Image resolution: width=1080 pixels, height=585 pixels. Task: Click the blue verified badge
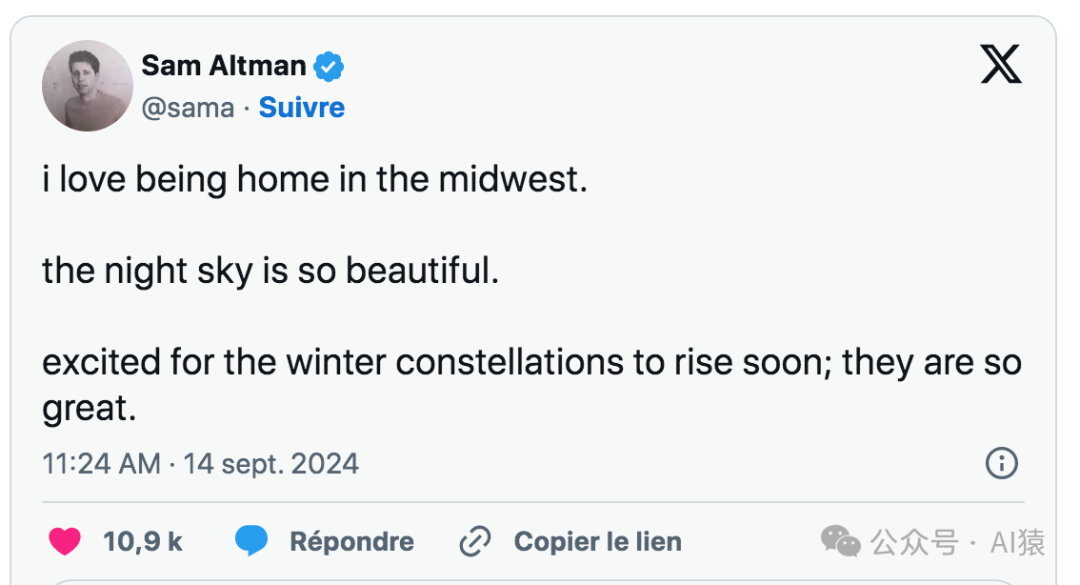329,67
